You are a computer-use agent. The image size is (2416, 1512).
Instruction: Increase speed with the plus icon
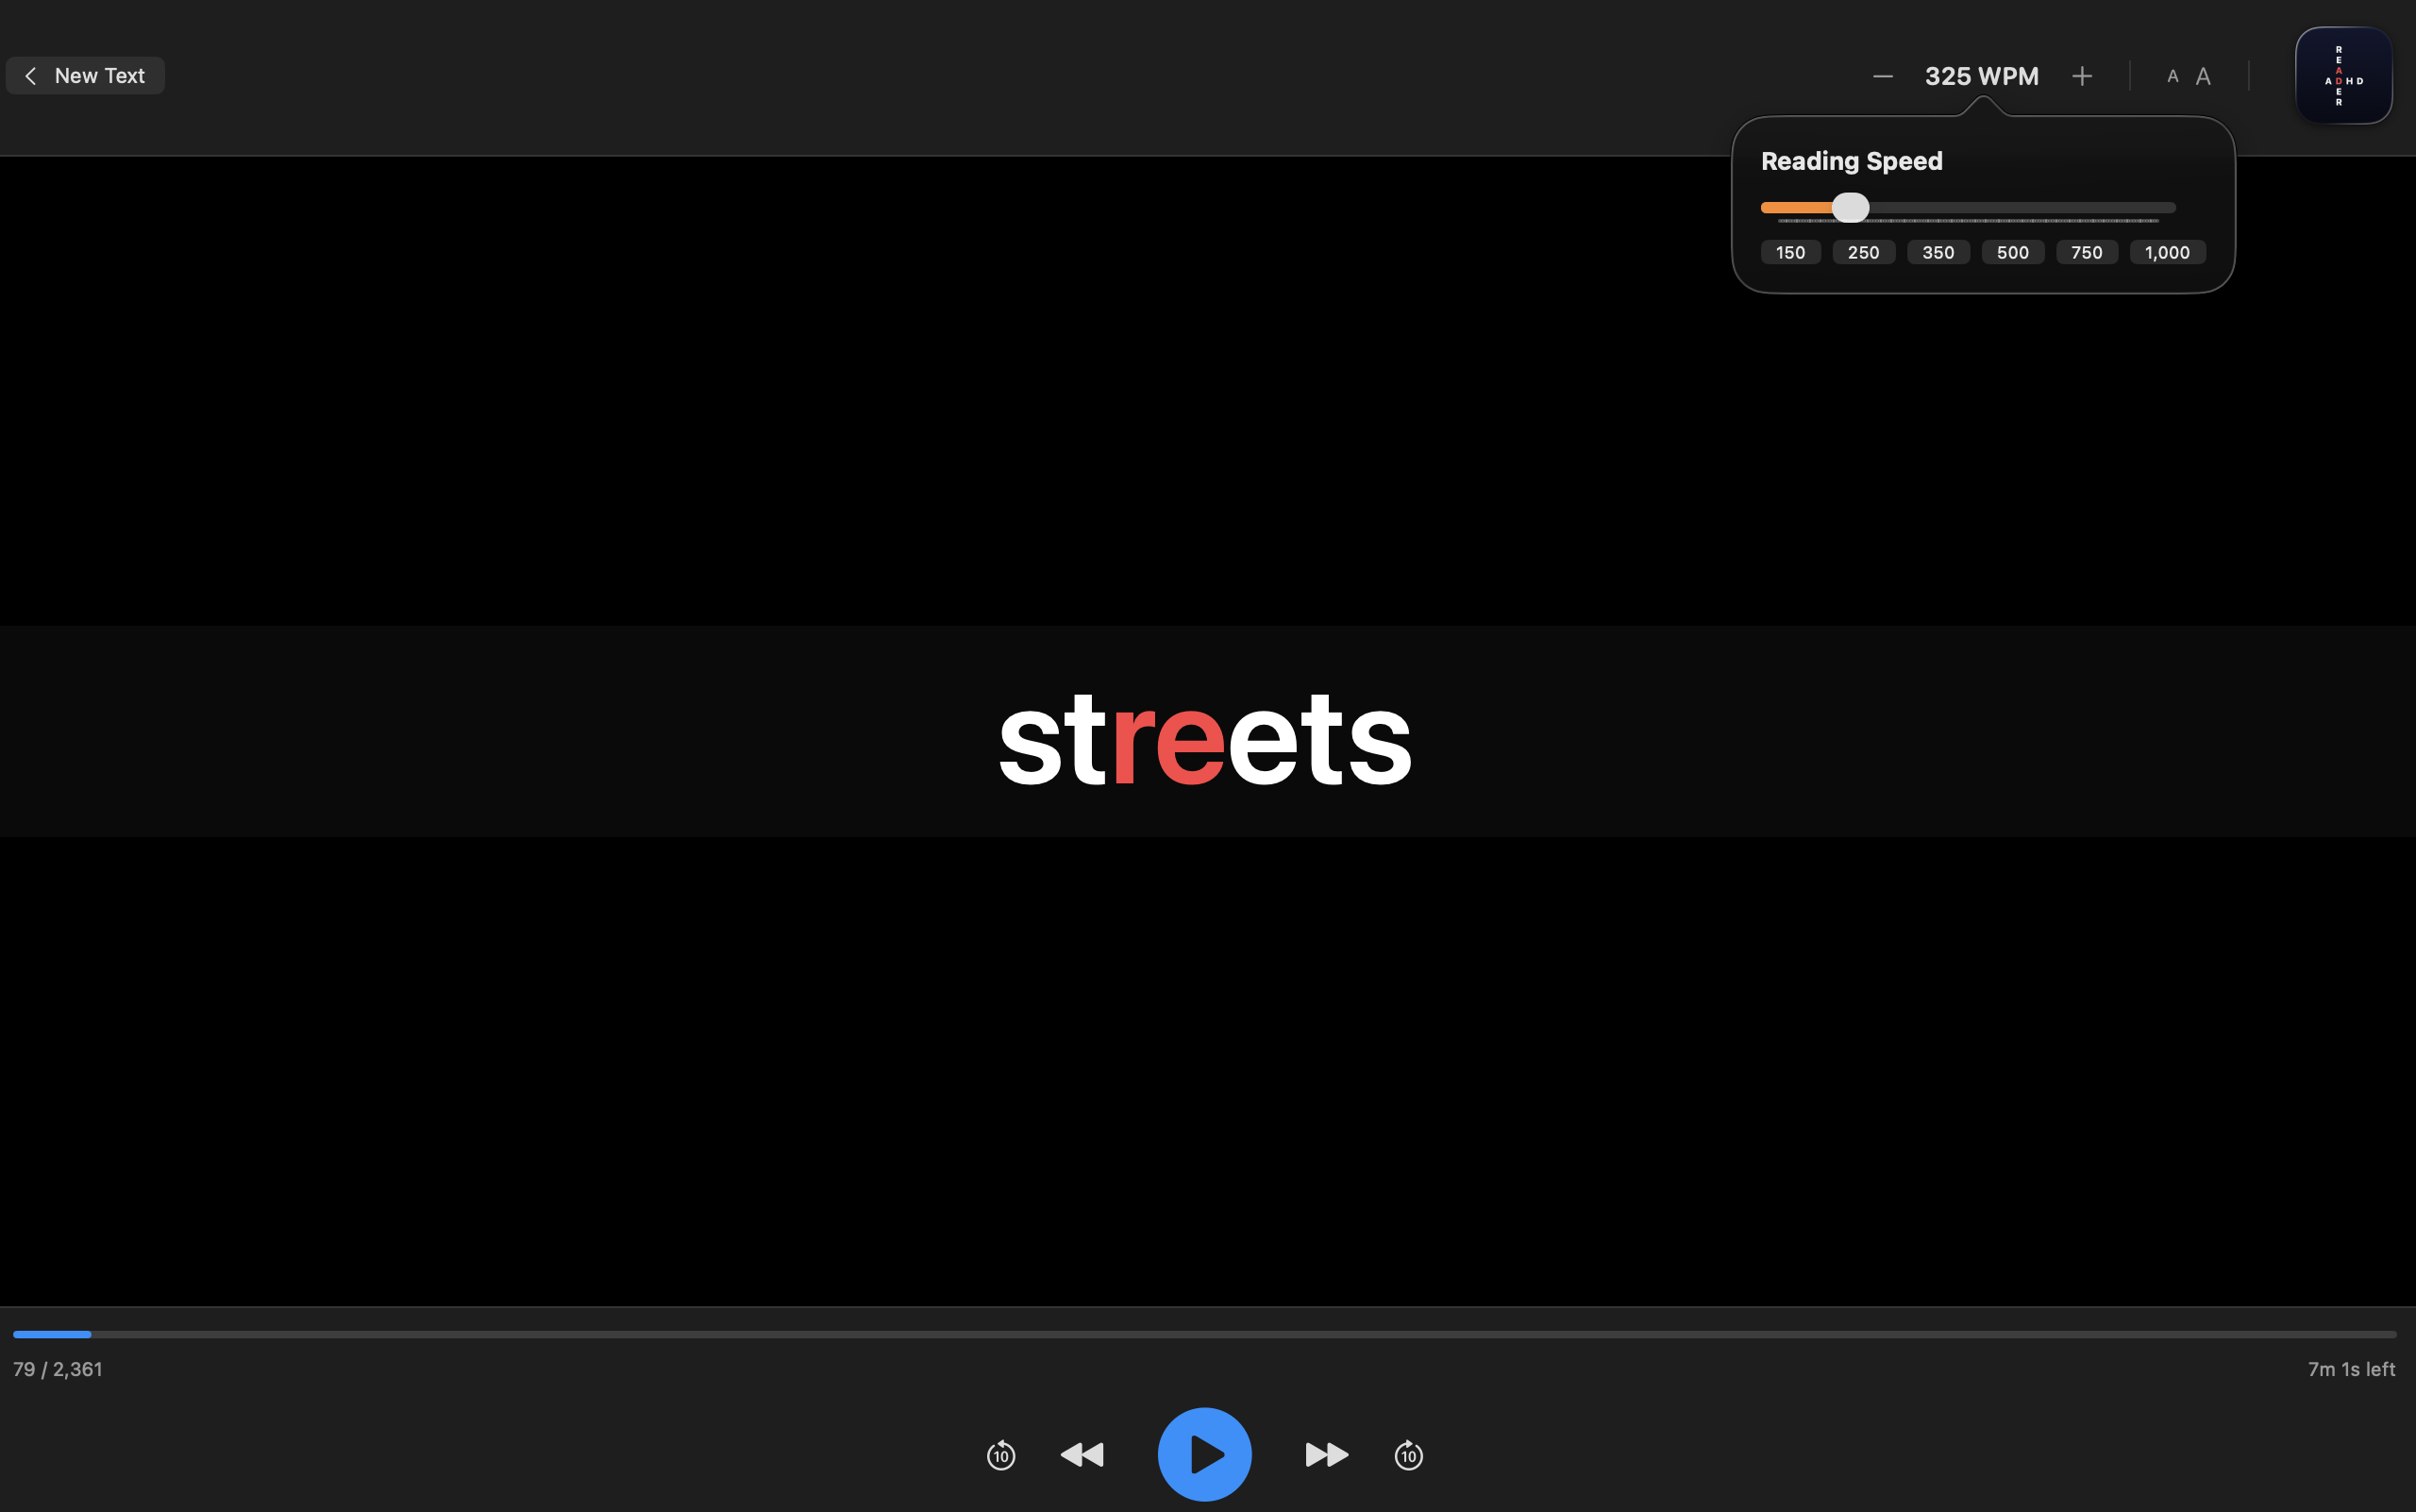(x=2082, y=76)
